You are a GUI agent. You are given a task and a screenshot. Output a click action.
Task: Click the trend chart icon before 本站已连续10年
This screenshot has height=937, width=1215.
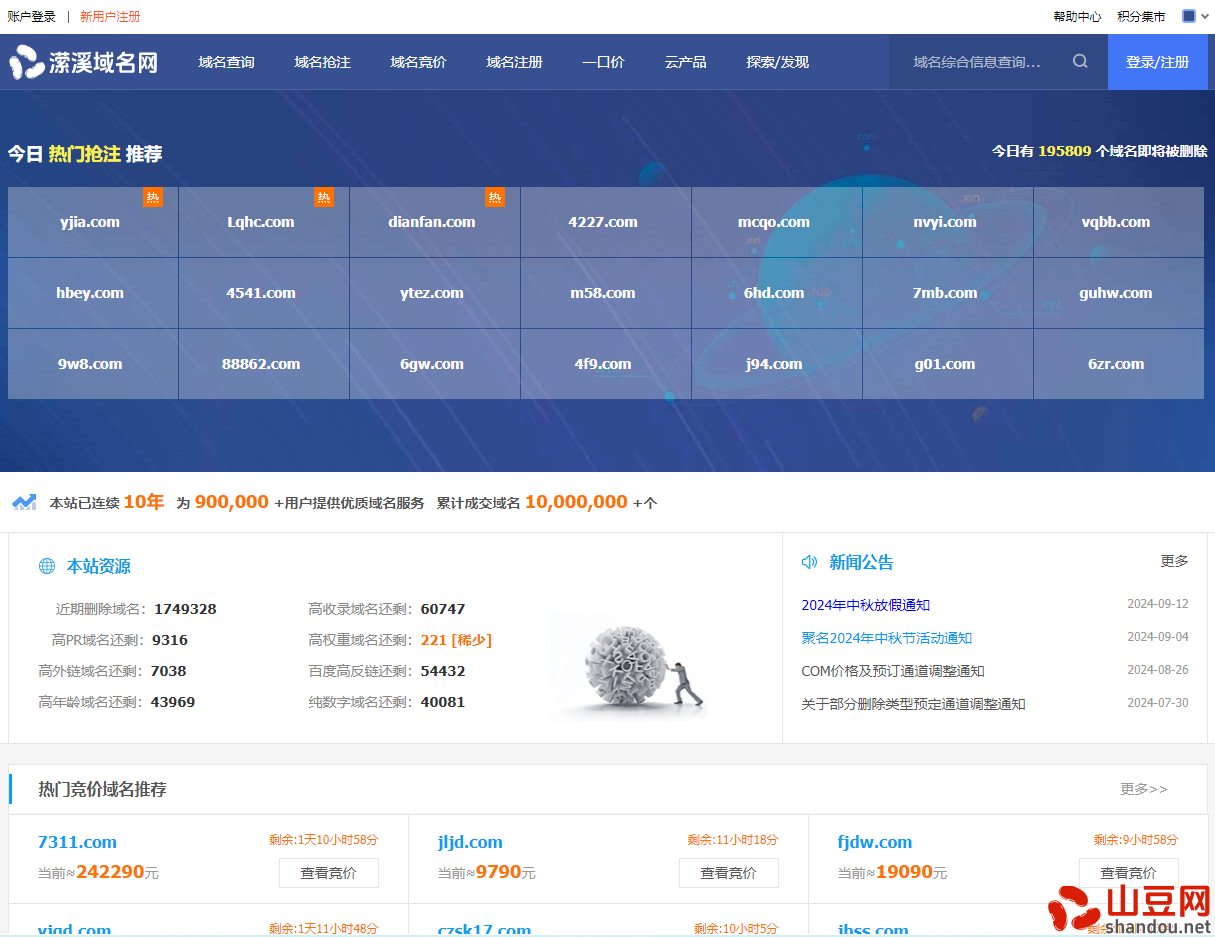coord(24,501)
